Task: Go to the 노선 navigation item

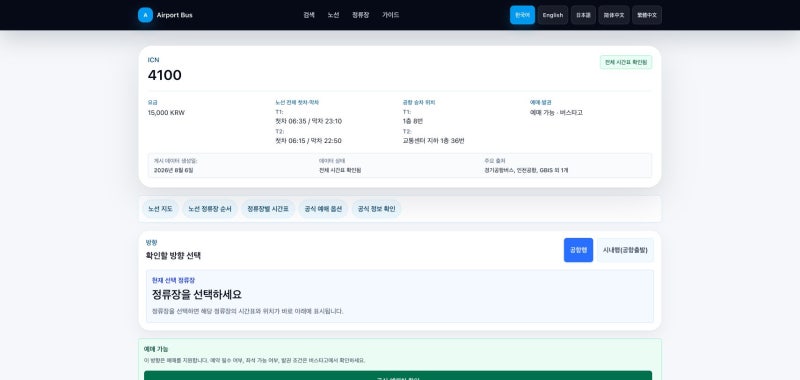Action: [x=333, y=15]
